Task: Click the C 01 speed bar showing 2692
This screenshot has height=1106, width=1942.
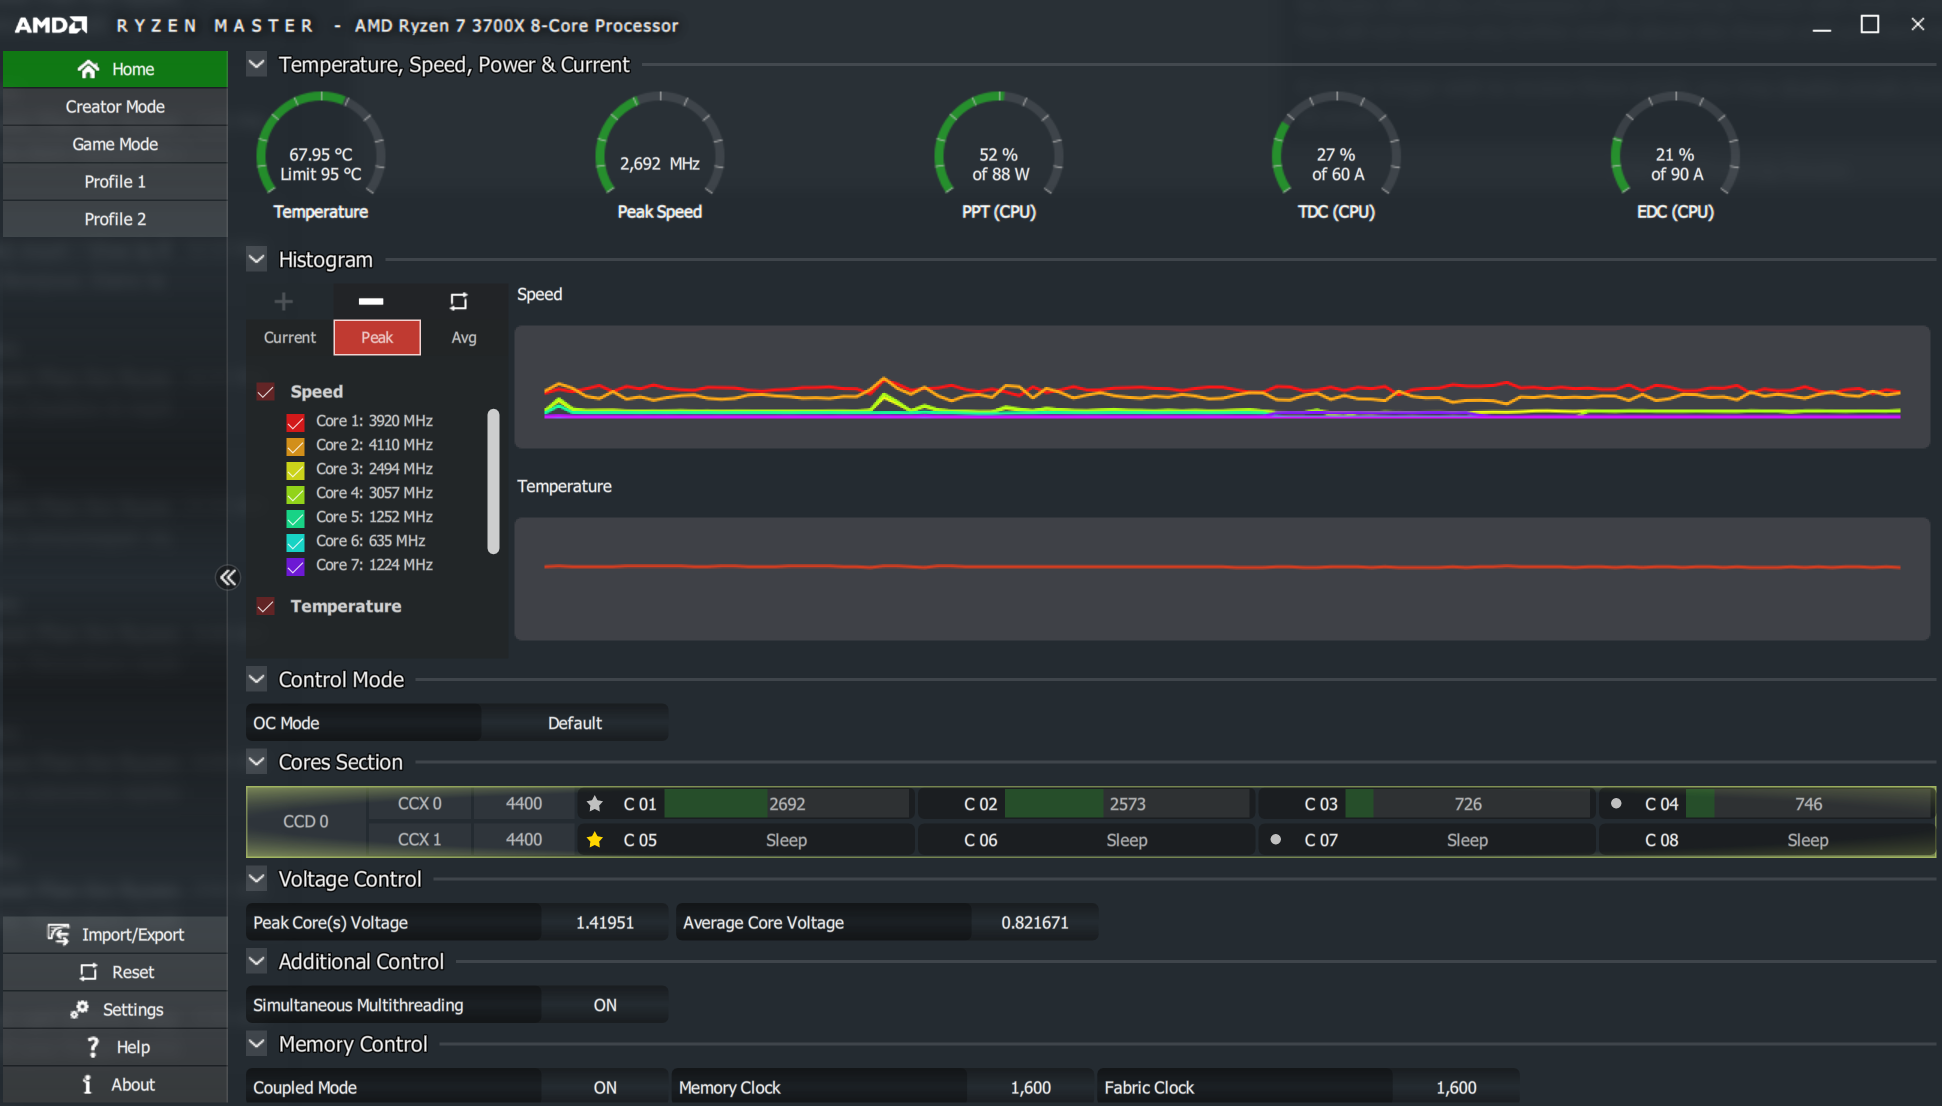Action: (787, 804)
